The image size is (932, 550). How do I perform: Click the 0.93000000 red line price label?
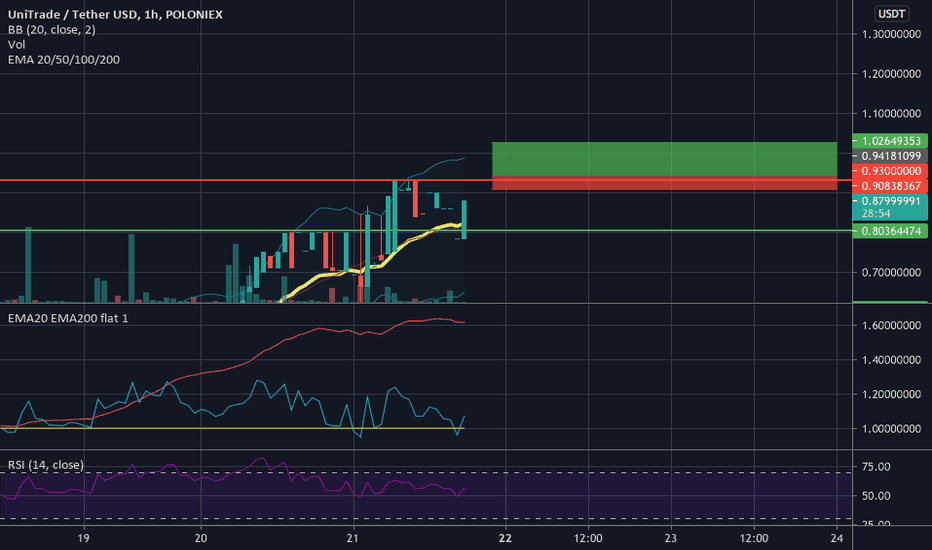pos(890,171)
